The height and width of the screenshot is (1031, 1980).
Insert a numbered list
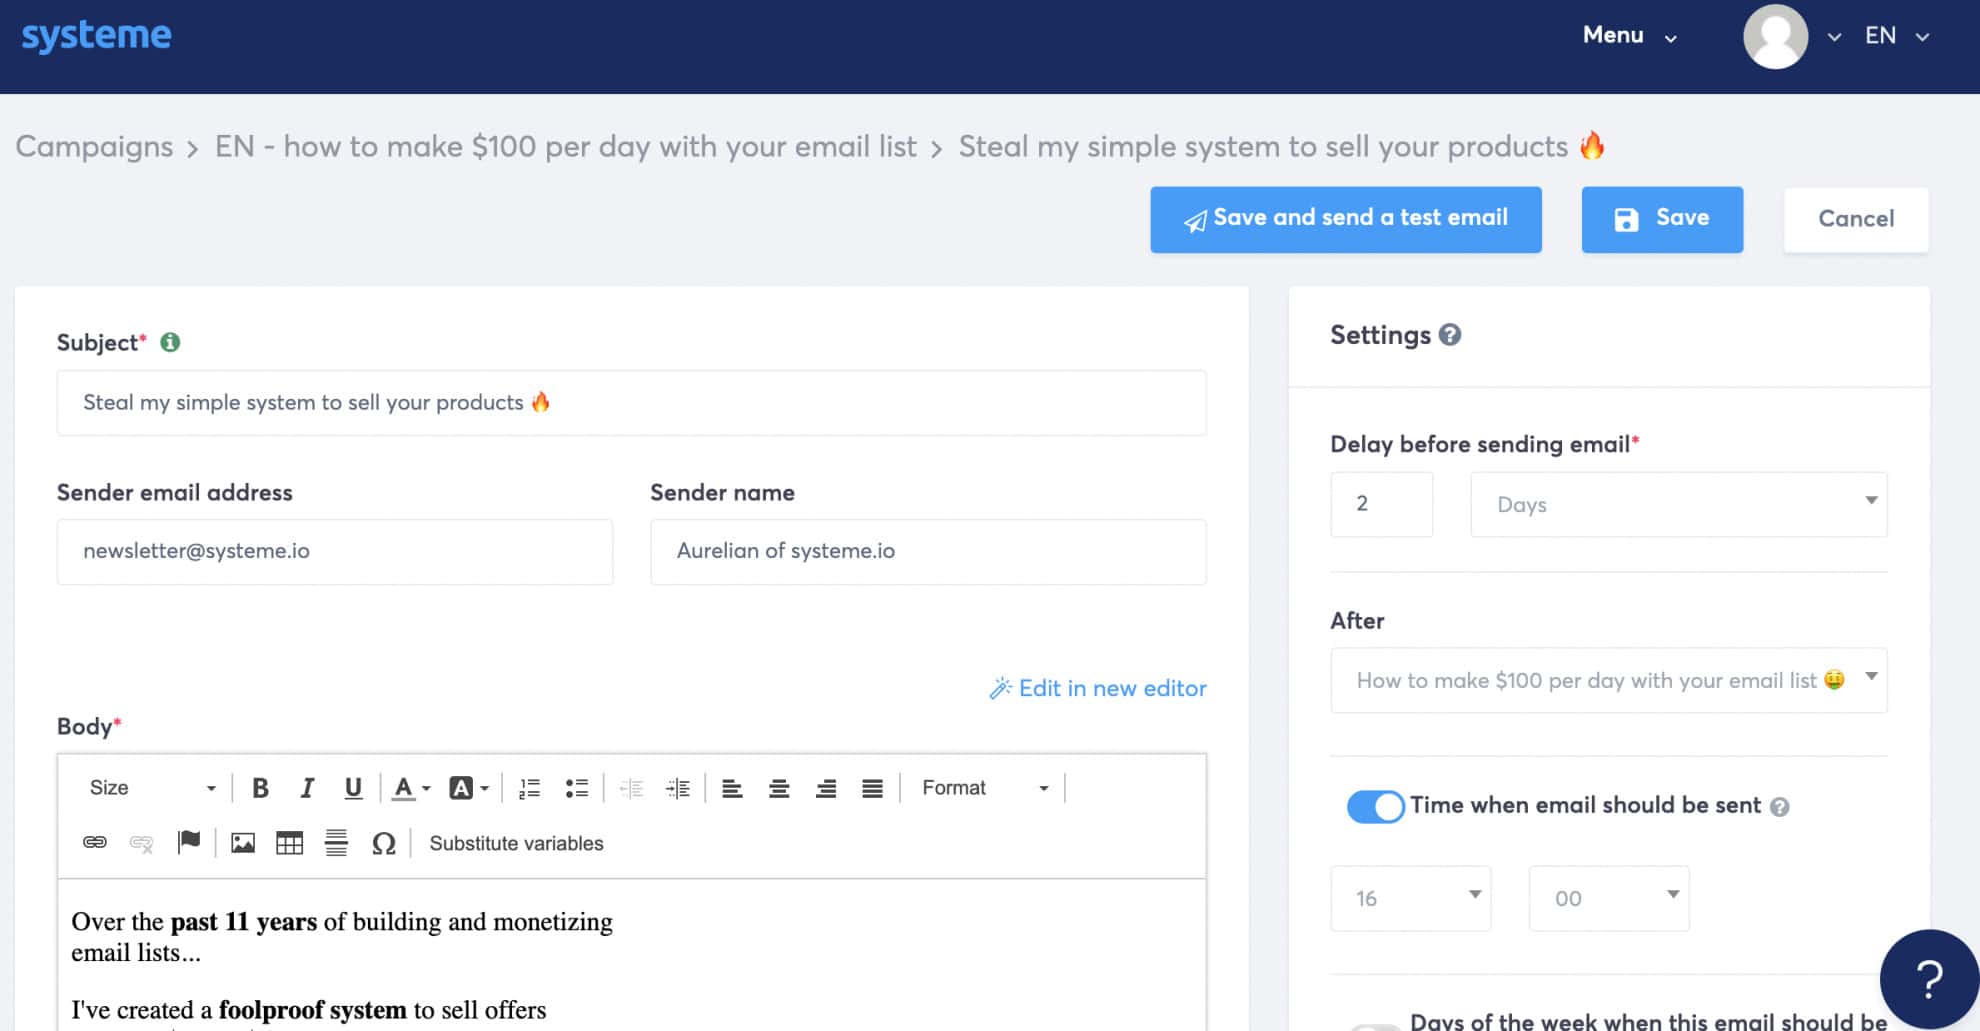[x=529, y=788]
